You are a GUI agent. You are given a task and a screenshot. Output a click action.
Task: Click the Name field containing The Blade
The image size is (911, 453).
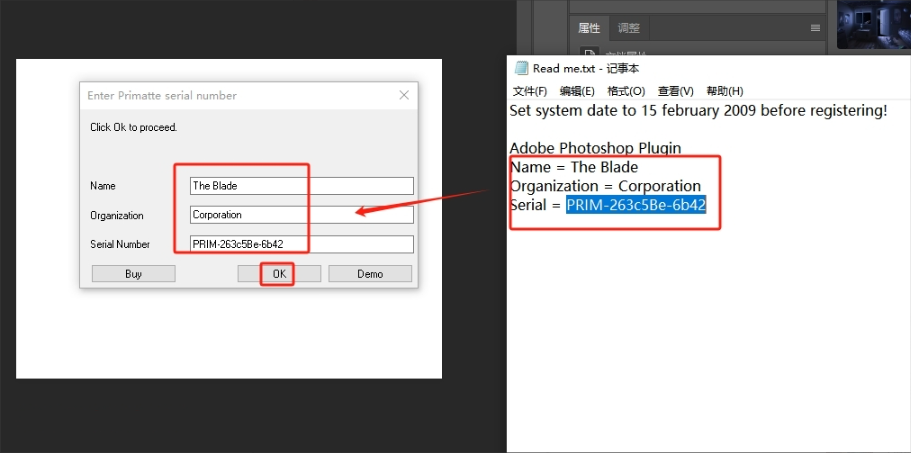pos(302,186)
